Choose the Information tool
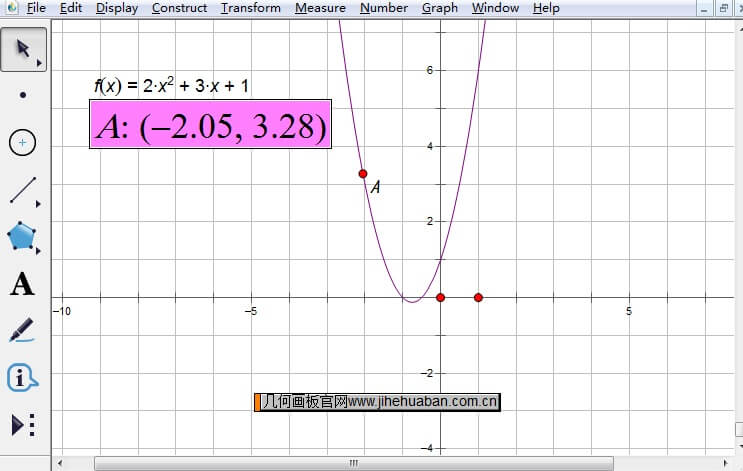This screenshot has height=471, width=743. coord(22,378)
